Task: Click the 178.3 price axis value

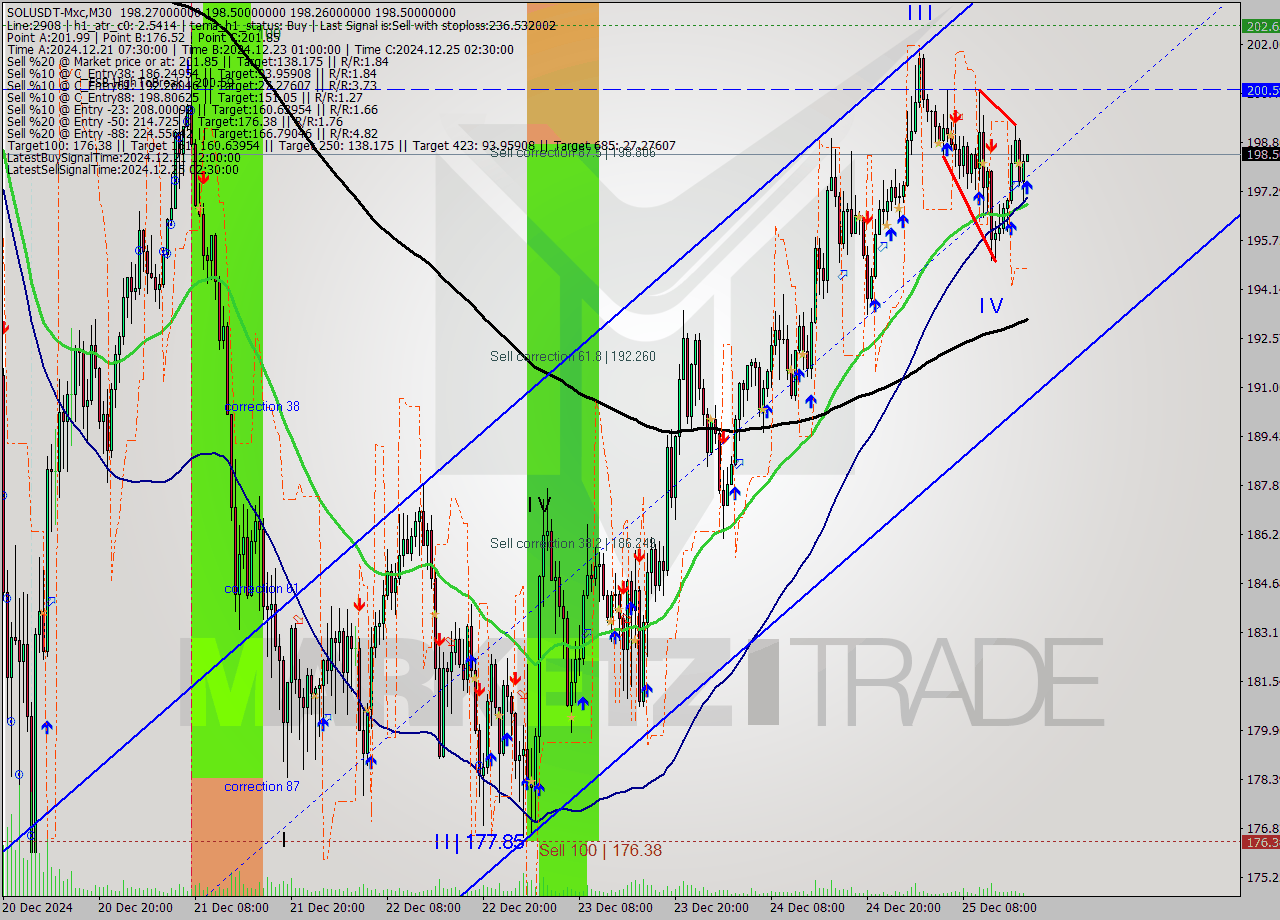Action: [1262, 779]
